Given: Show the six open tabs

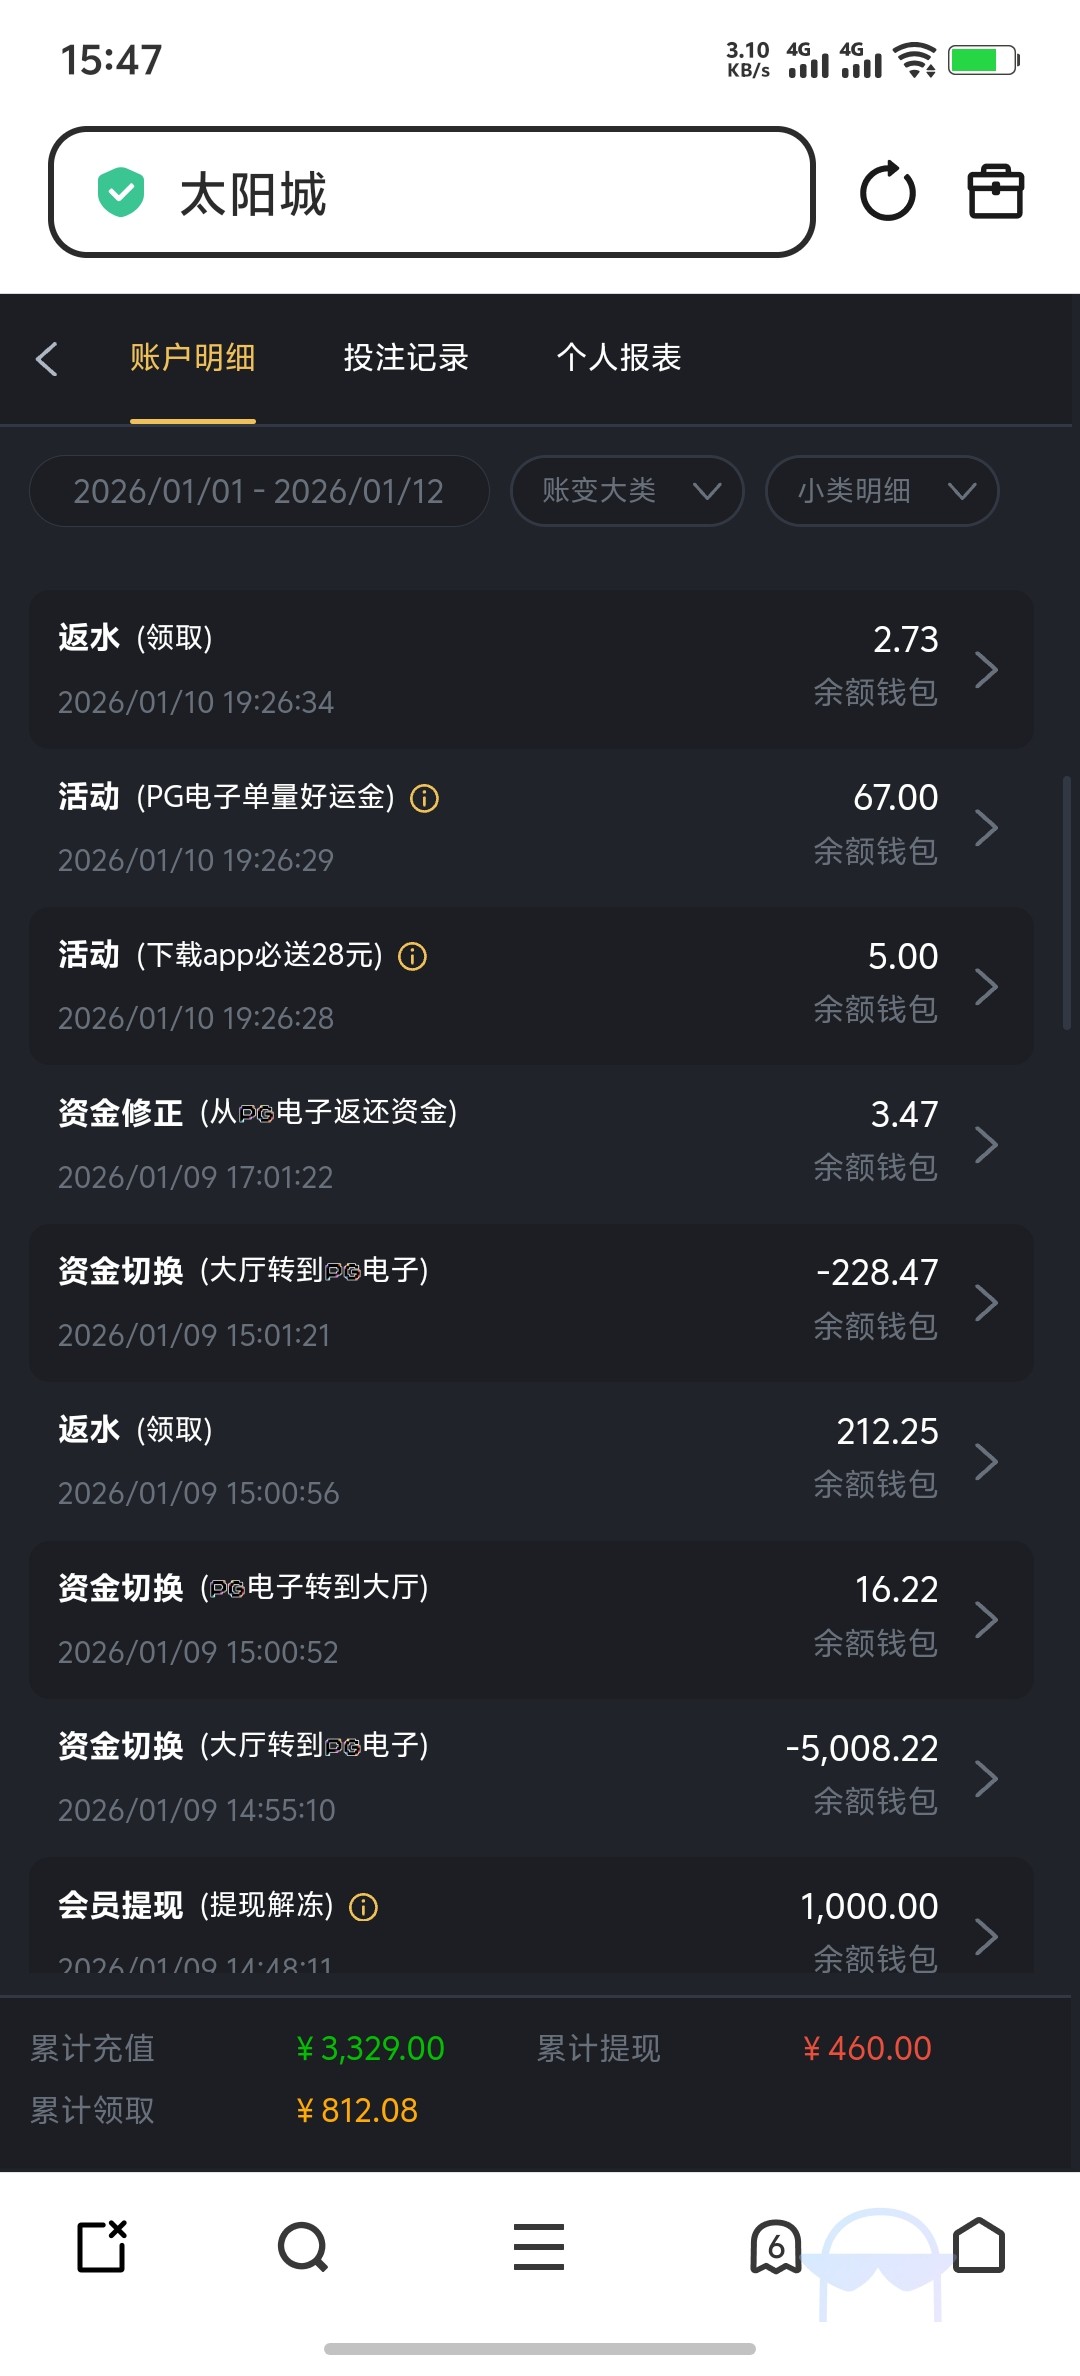Looking at the screenshot, I should click(x=776, y=2248).
